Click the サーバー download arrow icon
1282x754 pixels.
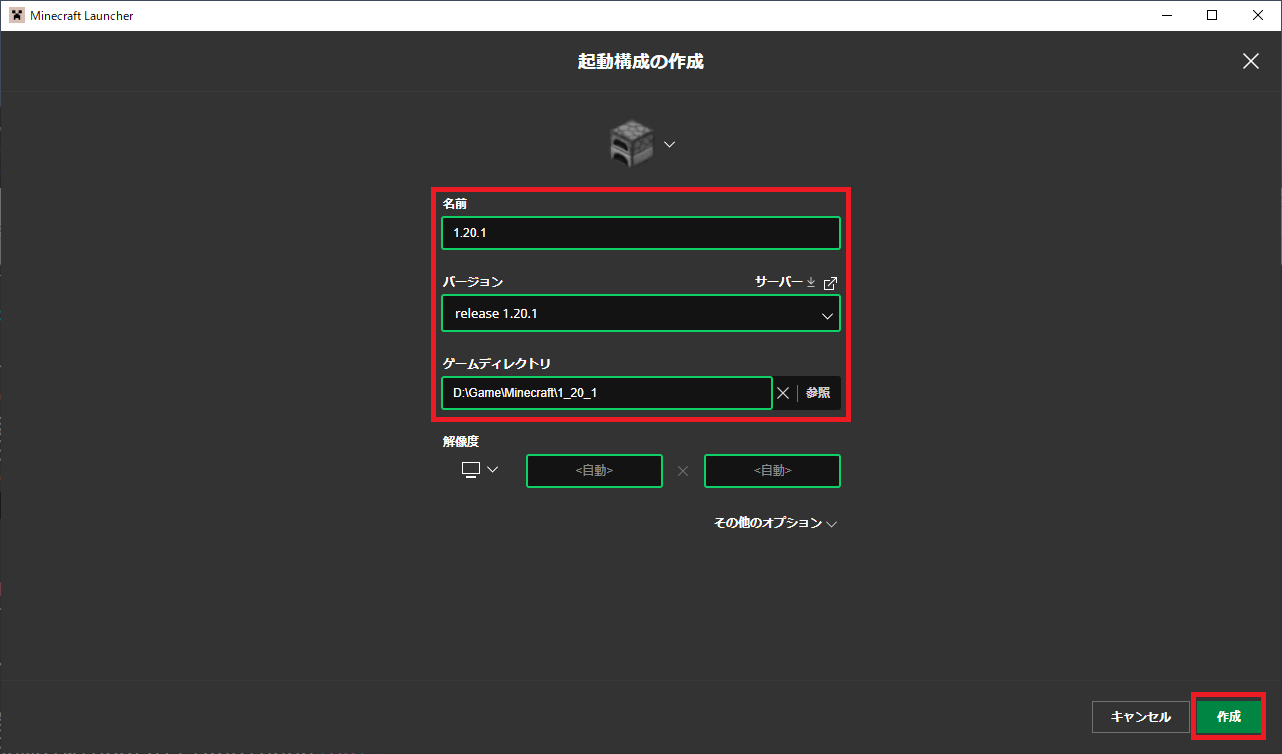811,283
